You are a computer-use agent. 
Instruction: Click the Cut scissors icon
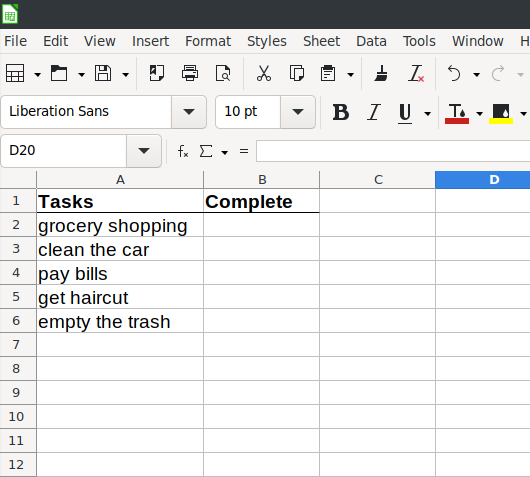pyautogui.click(x=264, y=73)
